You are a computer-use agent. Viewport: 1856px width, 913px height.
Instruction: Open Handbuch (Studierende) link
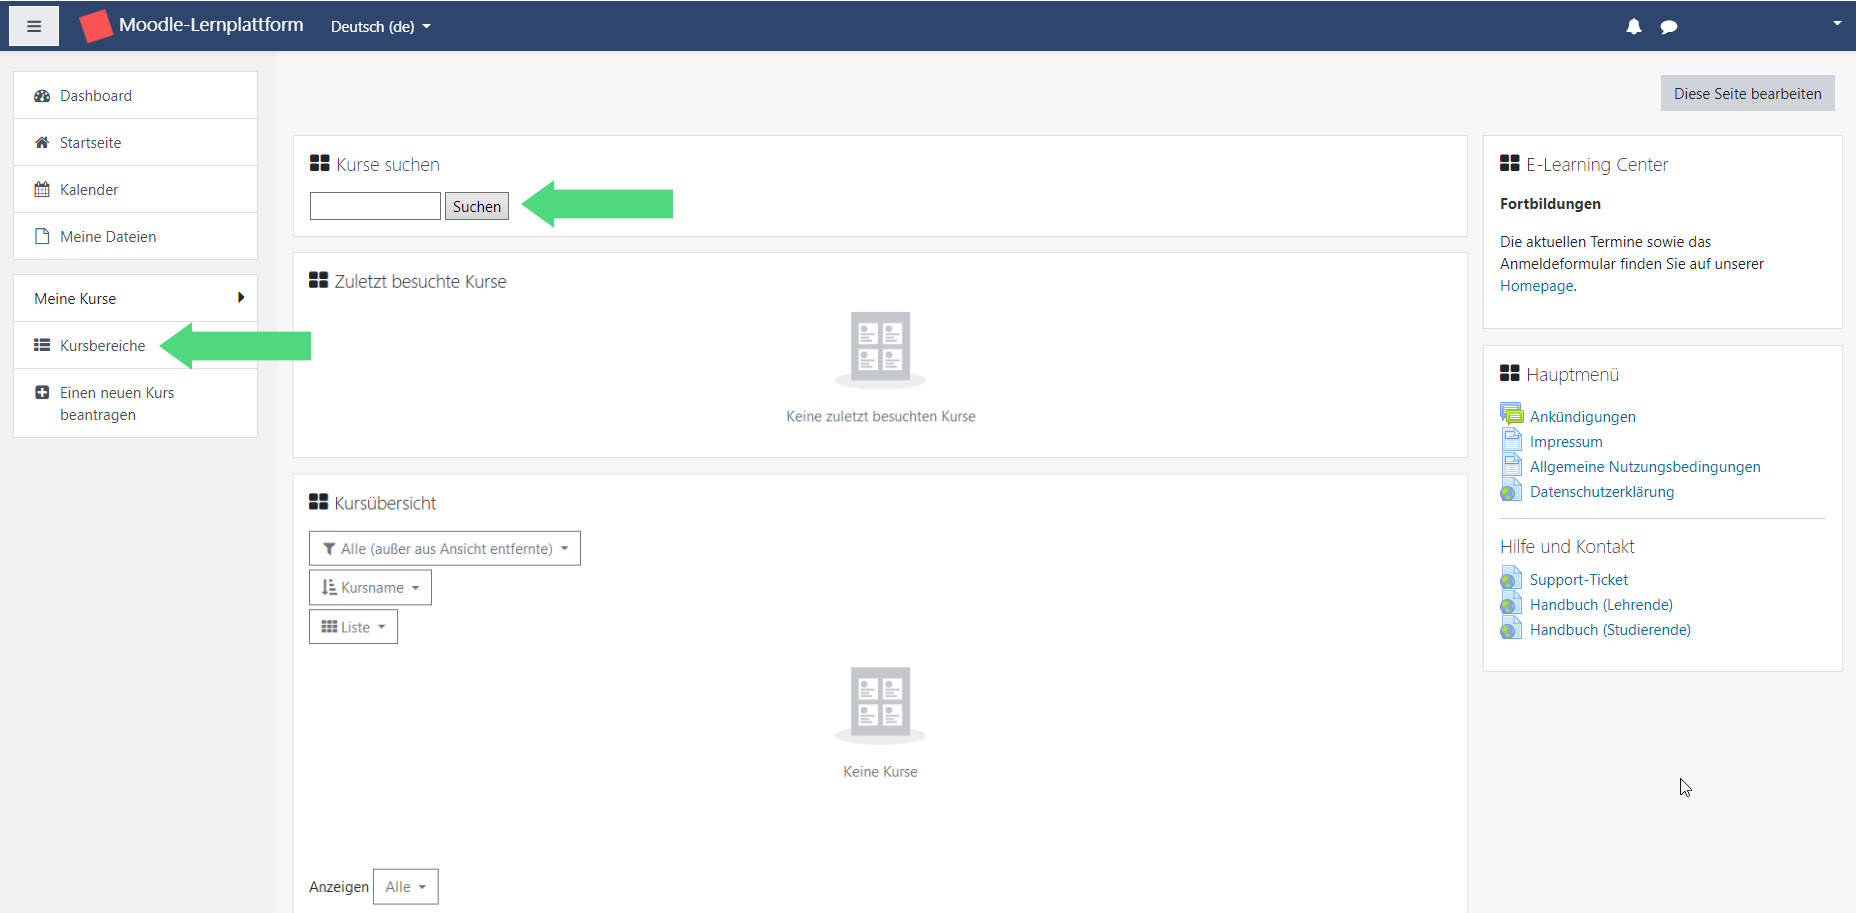point(1610,630)
